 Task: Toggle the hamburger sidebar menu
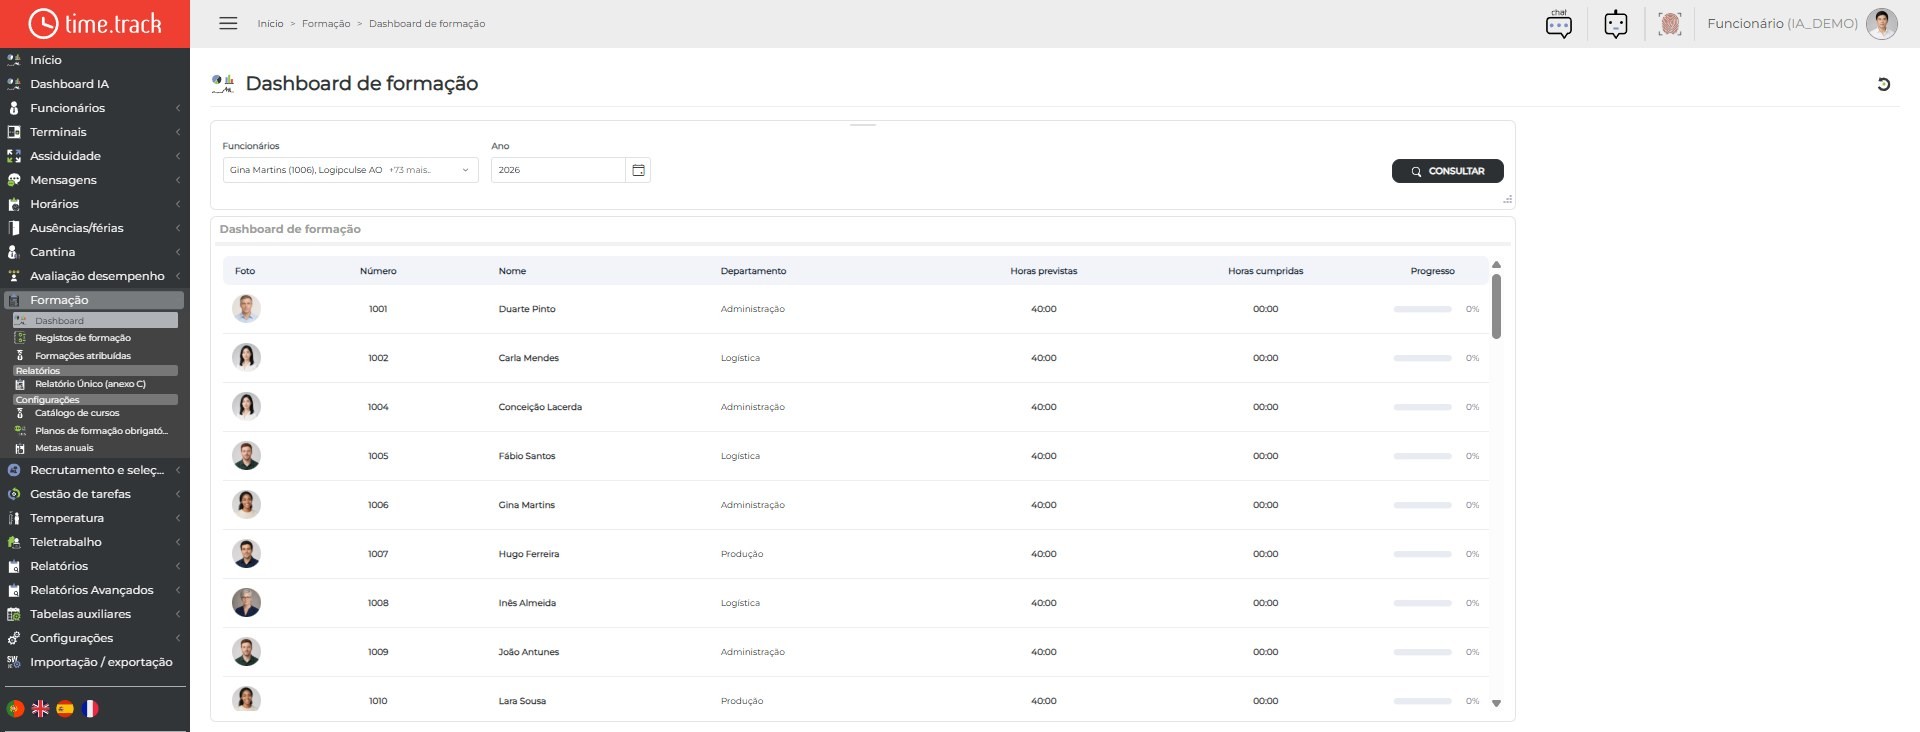coord(228,23)
